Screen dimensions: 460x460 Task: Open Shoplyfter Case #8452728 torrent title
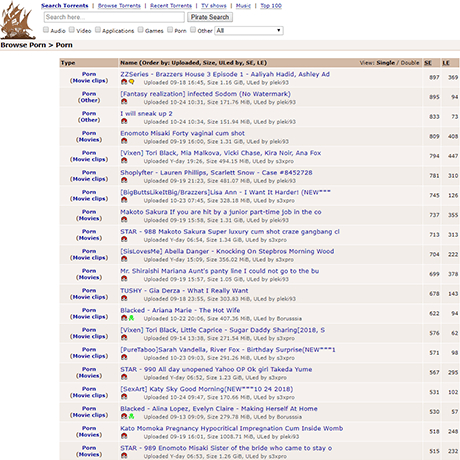pyautogui.click(x=216, y=172)
